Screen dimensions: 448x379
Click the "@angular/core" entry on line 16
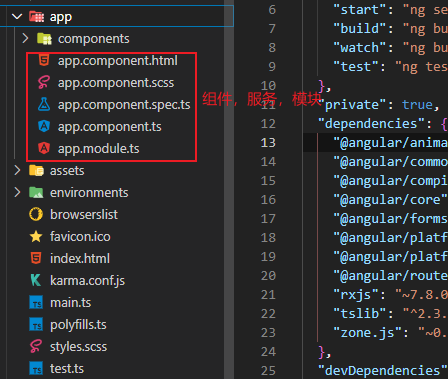pos(391,200)
